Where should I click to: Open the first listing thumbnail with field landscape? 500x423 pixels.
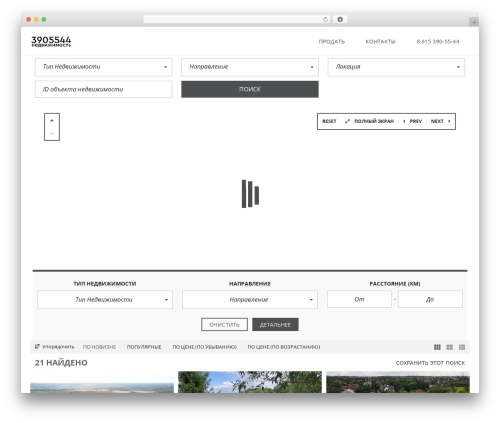click(x=102, y=382)
